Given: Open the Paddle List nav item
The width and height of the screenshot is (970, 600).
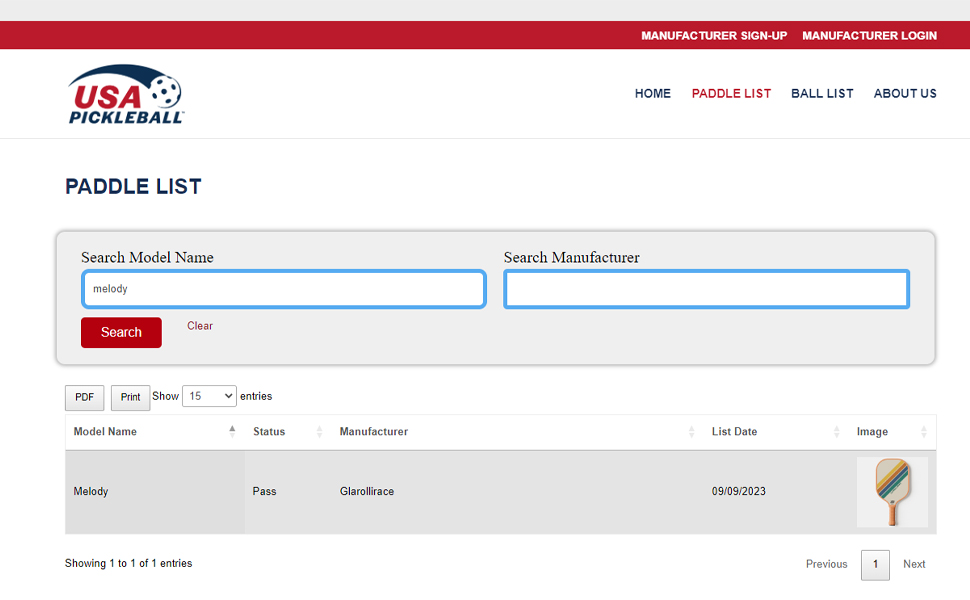Looking at the screenshot, I should [731, 93].
